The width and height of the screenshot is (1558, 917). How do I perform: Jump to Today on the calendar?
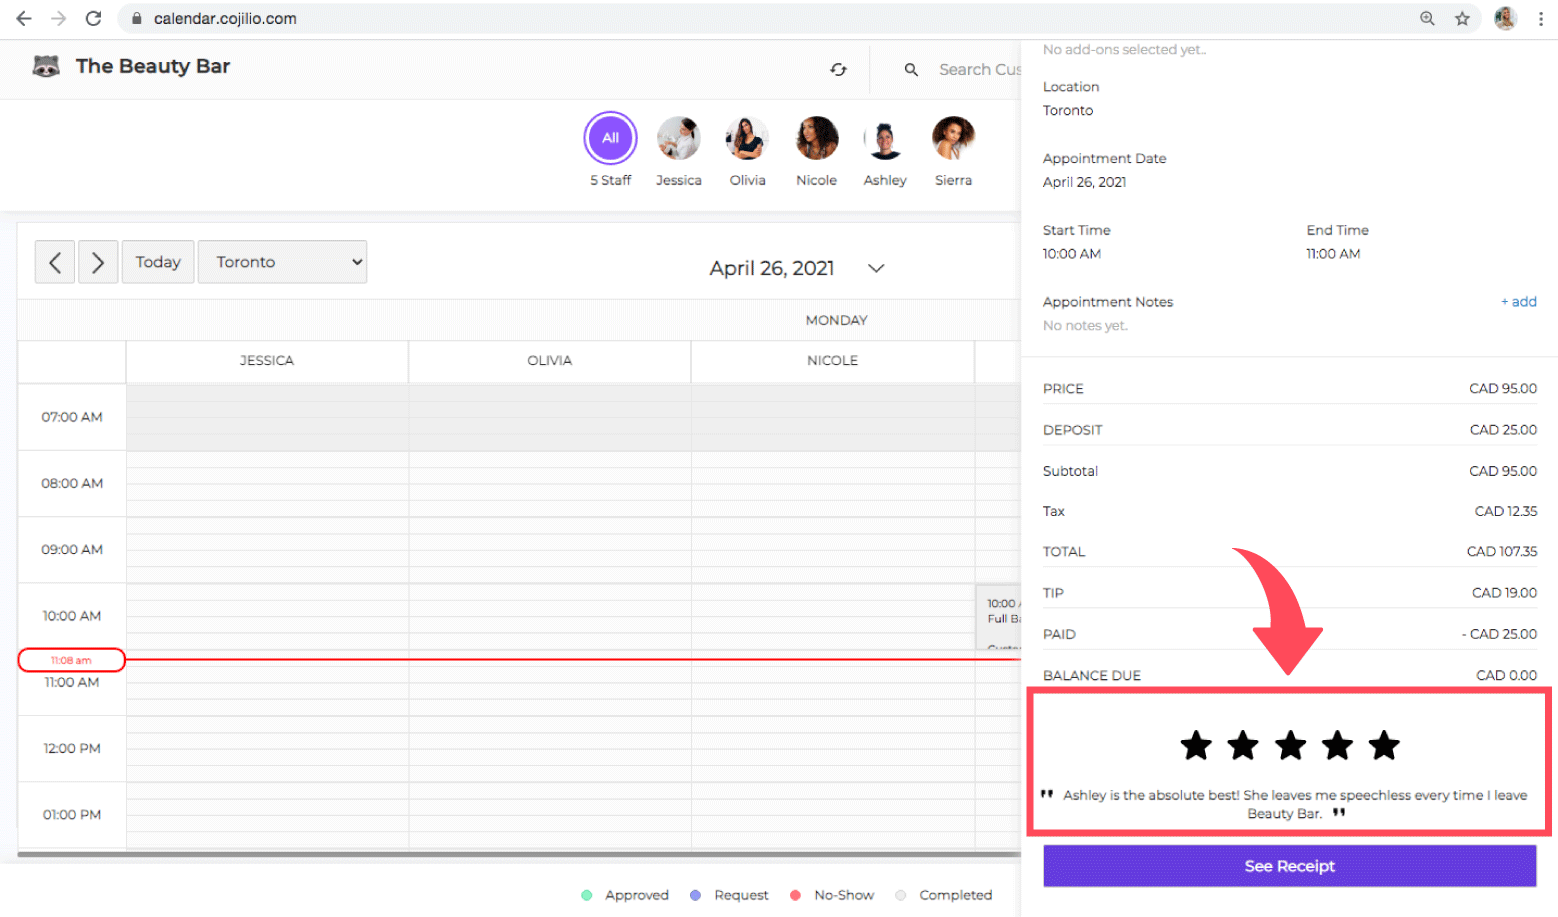click(x=158, y=262)
